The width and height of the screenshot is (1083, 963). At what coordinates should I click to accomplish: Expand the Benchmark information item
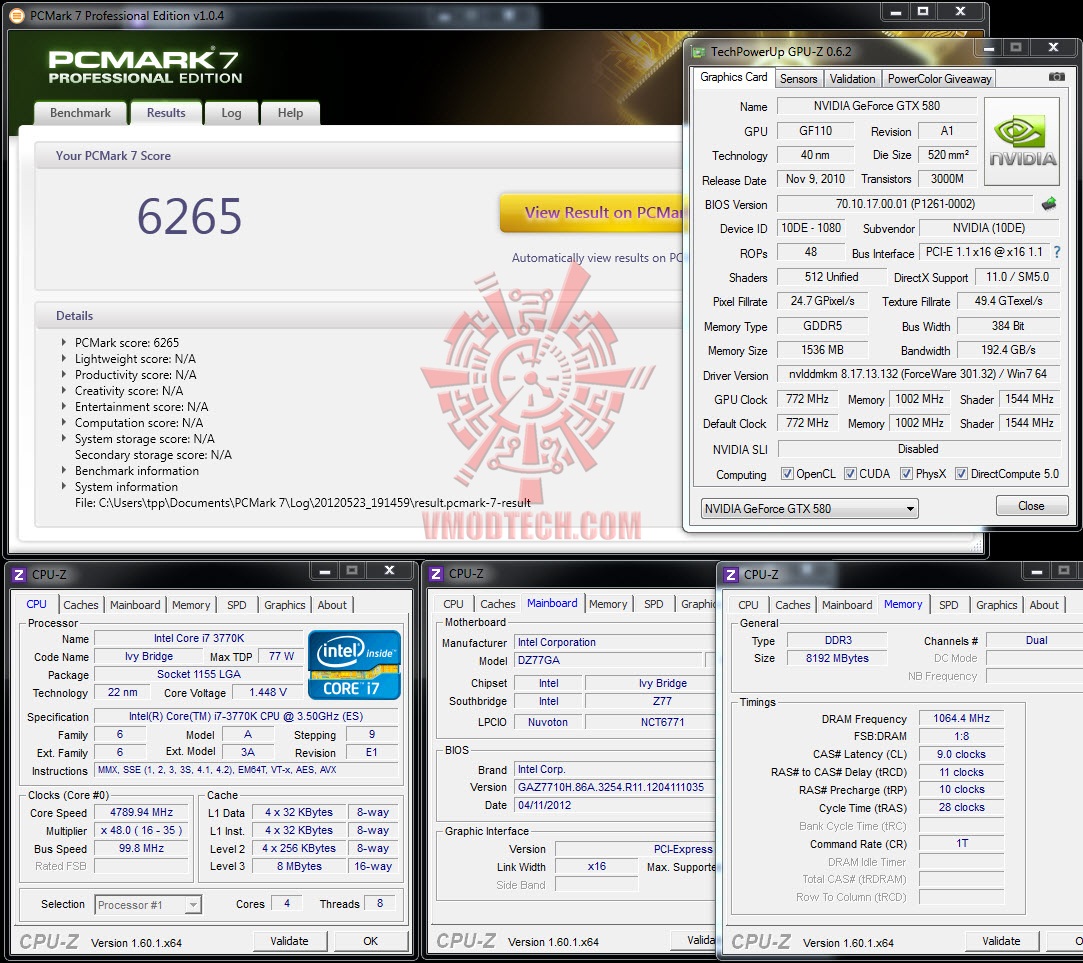(64, 470)
